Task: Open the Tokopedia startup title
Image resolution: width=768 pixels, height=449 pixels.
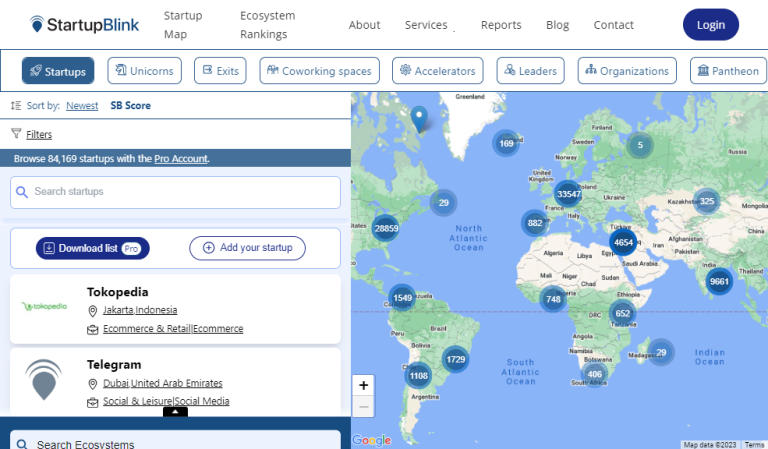Action: pyautogui.click(x=118, y=292)
